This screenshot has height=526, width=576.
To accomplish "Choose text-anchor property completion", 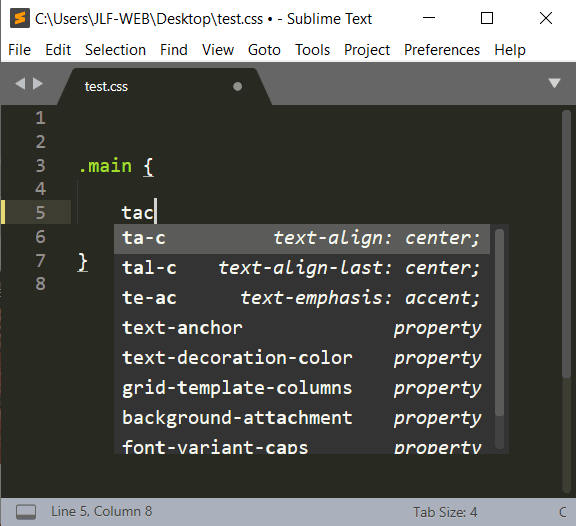I will (302, 328).
